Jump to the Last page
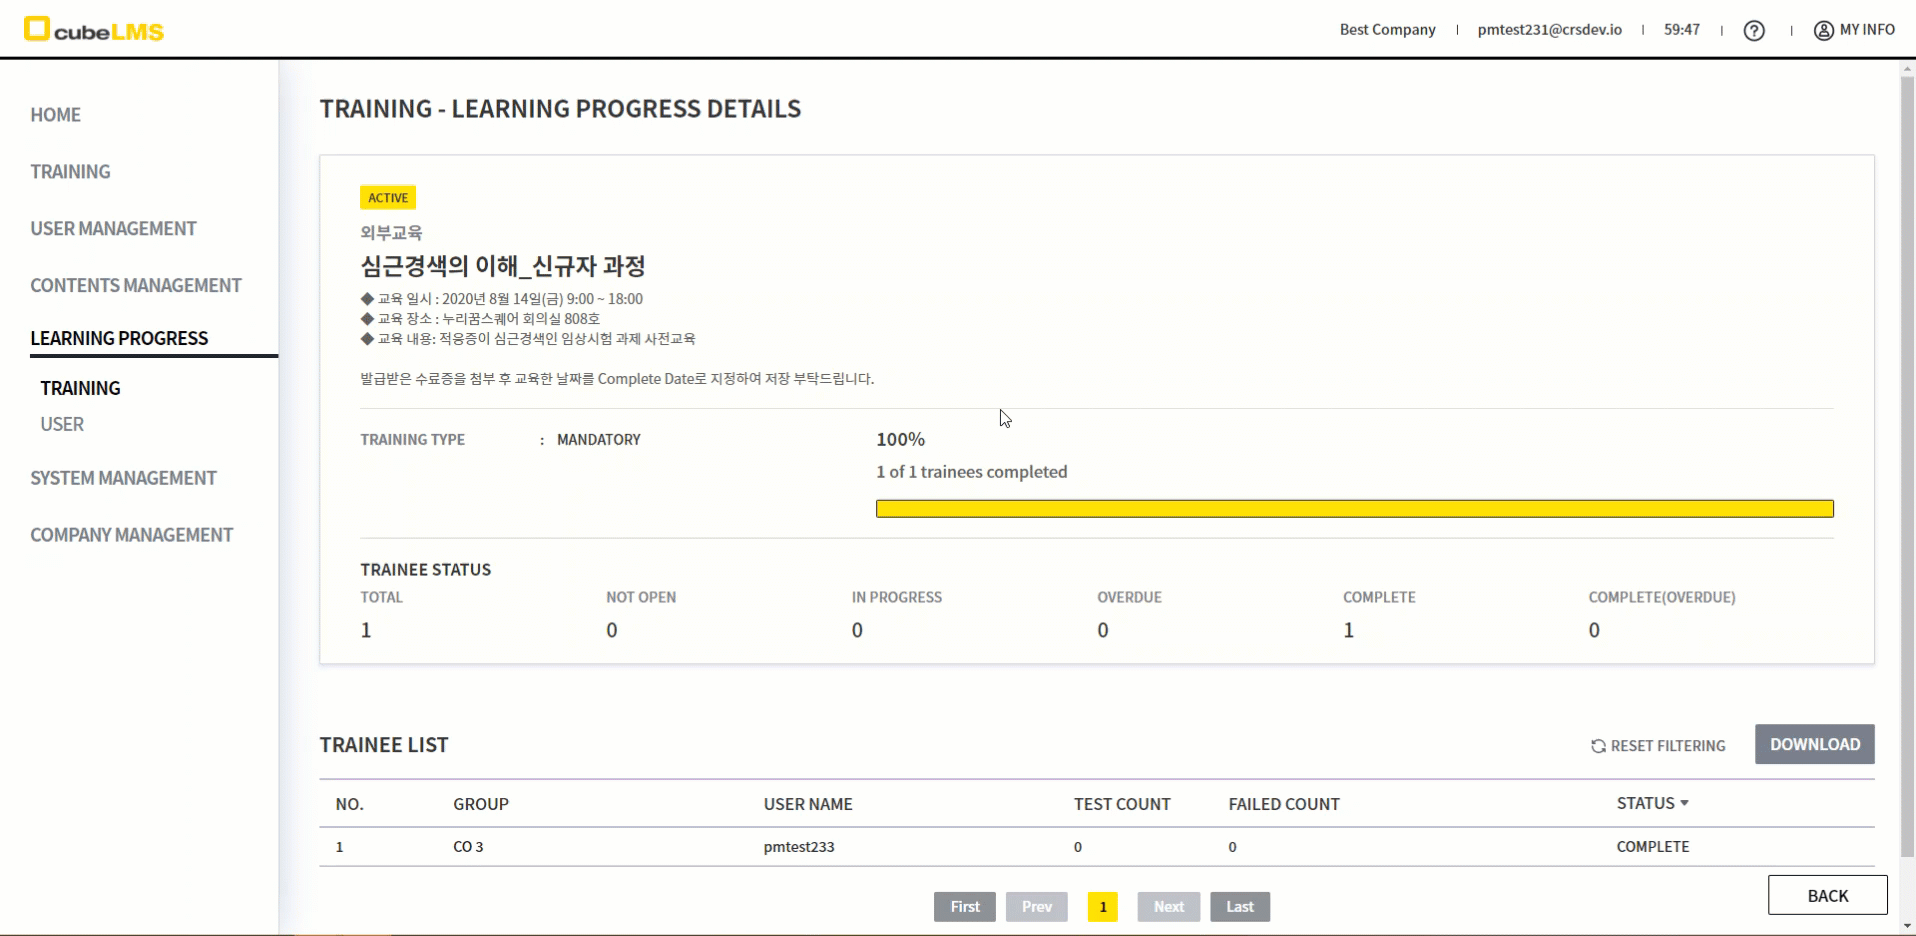This screenshot has width=1916, height=936. 1239,907
